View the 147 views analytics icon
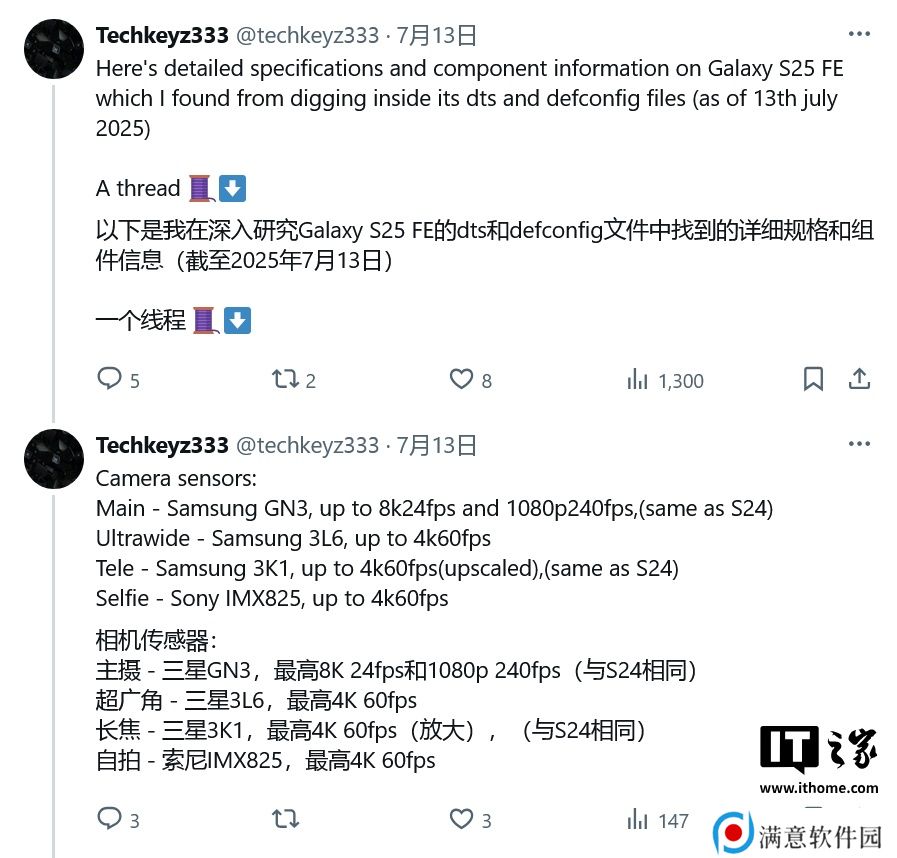 tap(657, 820)
